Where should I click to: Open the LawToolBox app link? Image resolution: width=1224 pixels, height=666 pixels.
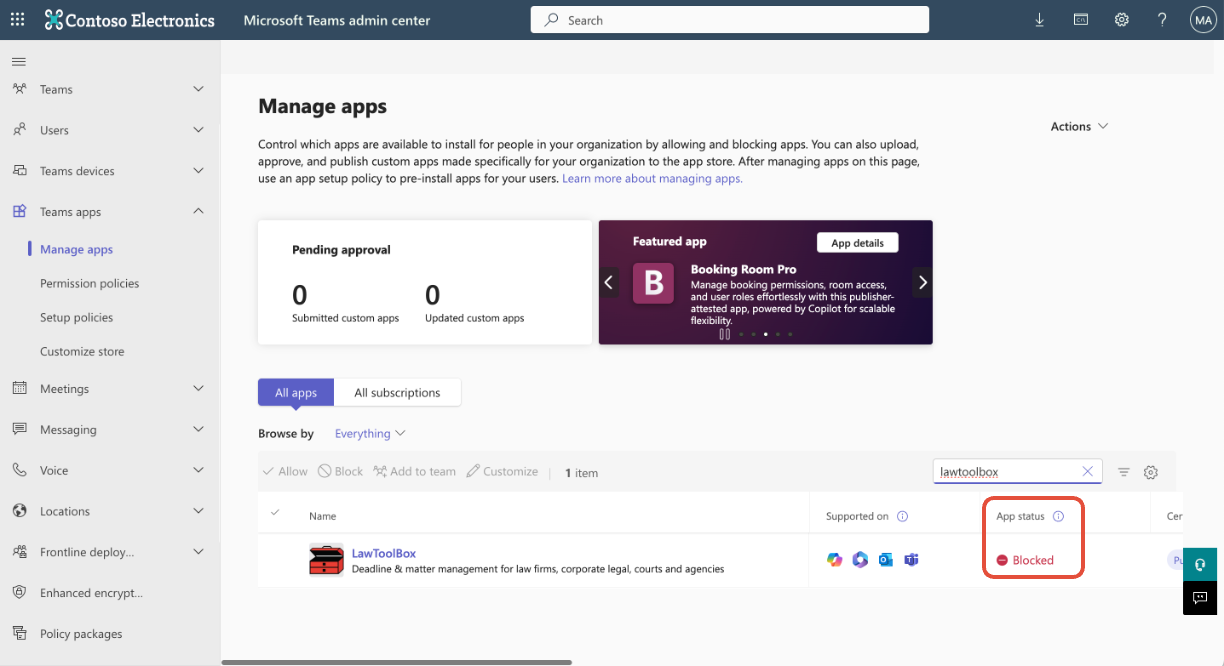(x=383, y=553)
